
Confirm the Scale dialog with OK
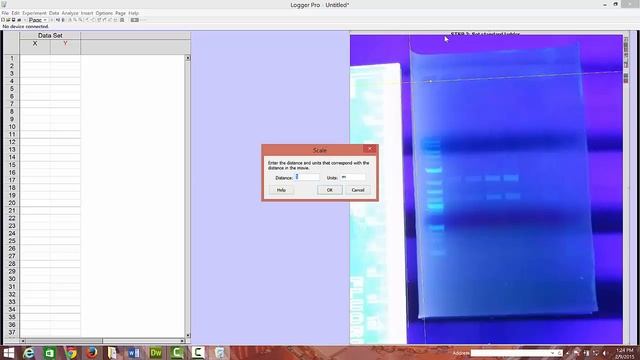(x=330, y=190)
